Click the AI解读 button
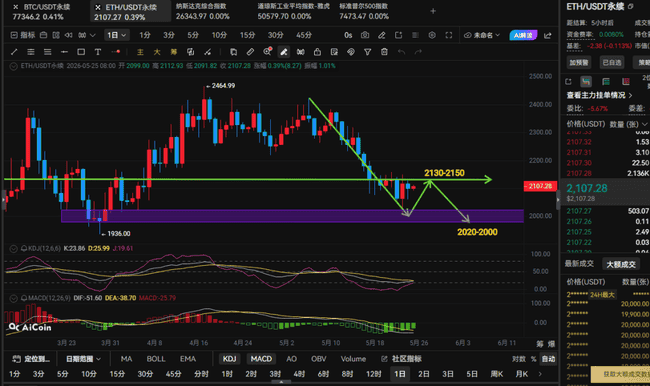The height and width of the screenshot is (386, 650). pyautogui.click(x=523, y=35)
